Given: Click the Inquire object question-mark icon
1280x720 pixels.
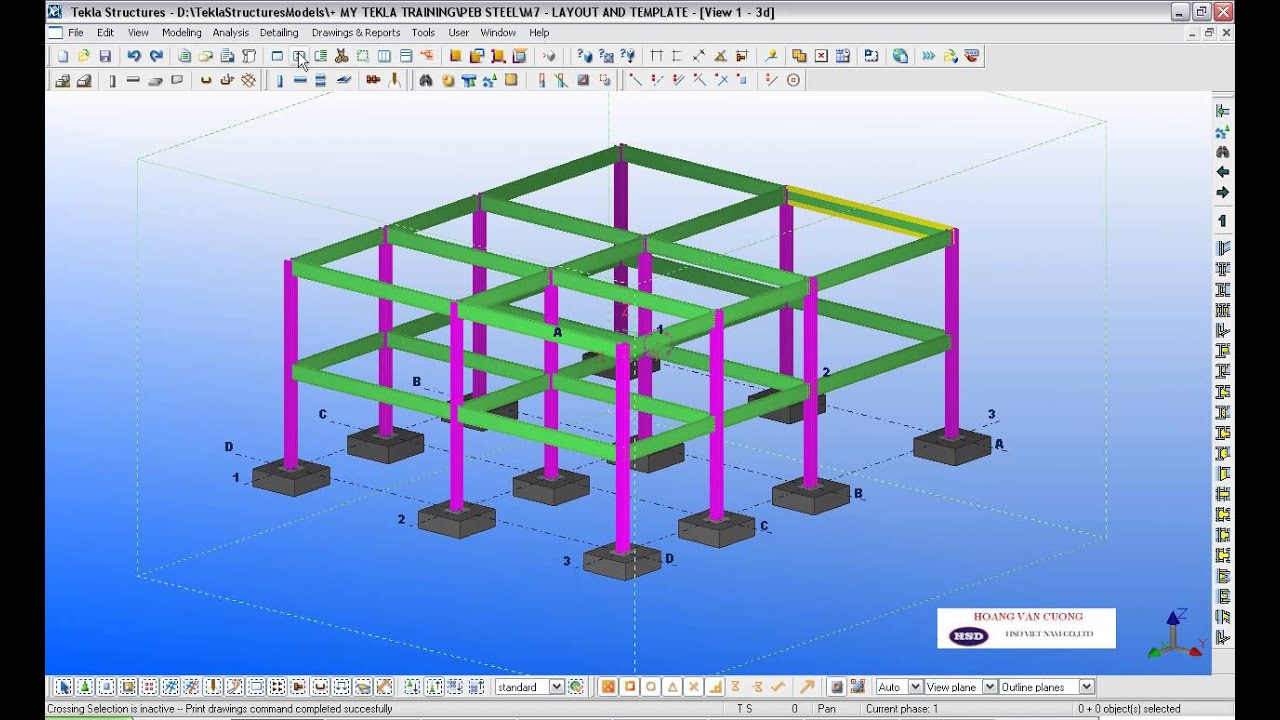Looking at the screenshot, I should [584, 56].
